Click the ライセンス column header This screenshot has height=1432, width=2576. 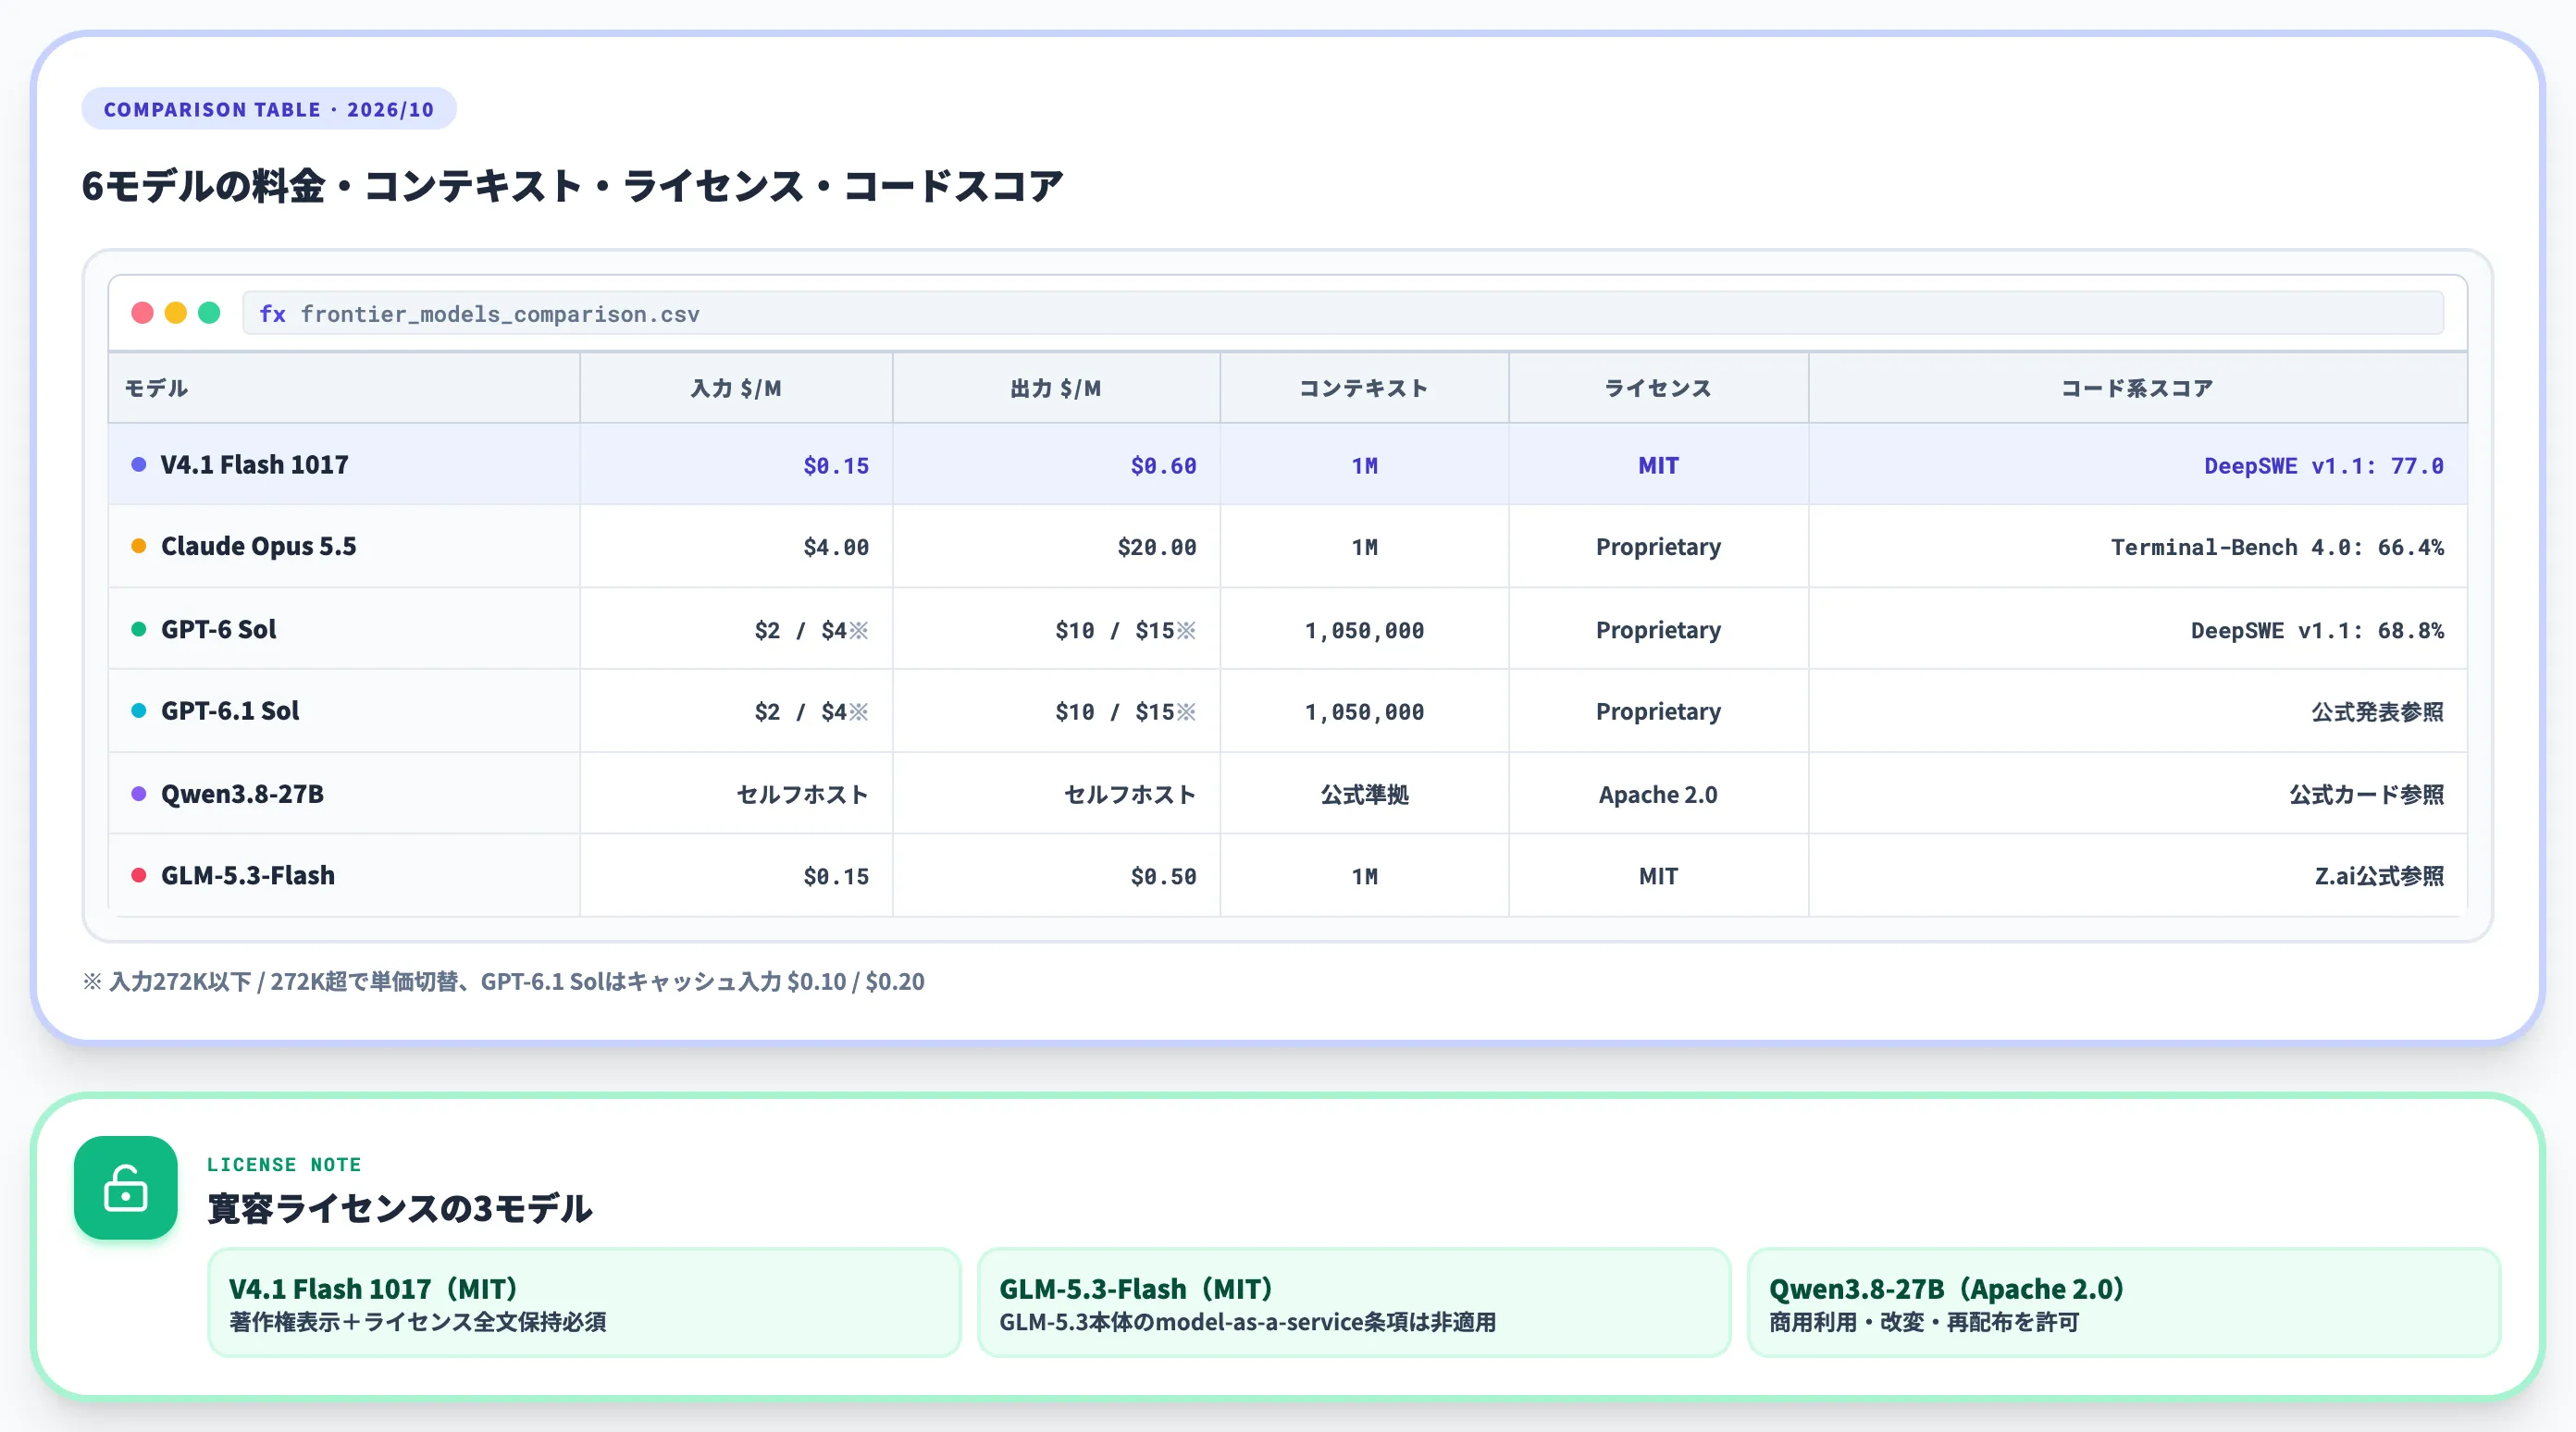(1658, 388)
